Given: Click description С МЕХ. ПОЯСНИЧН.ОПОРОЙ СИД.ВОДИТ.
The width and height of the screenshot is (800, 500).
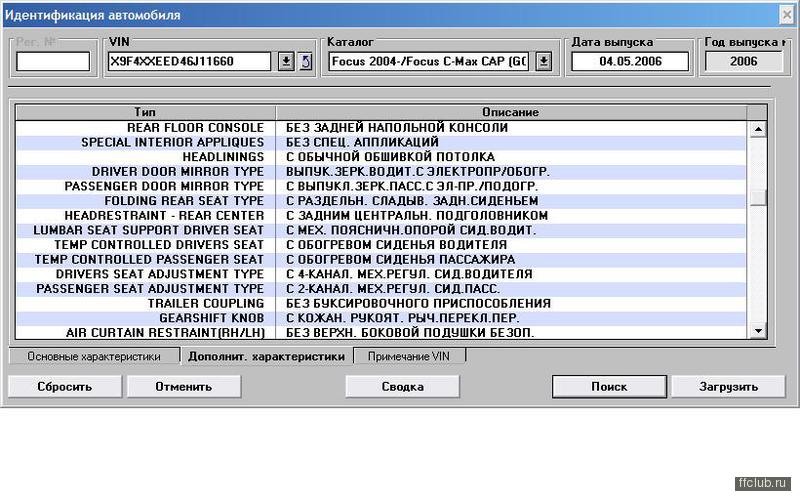Looking at the screenshot, I should pos(411,230).
